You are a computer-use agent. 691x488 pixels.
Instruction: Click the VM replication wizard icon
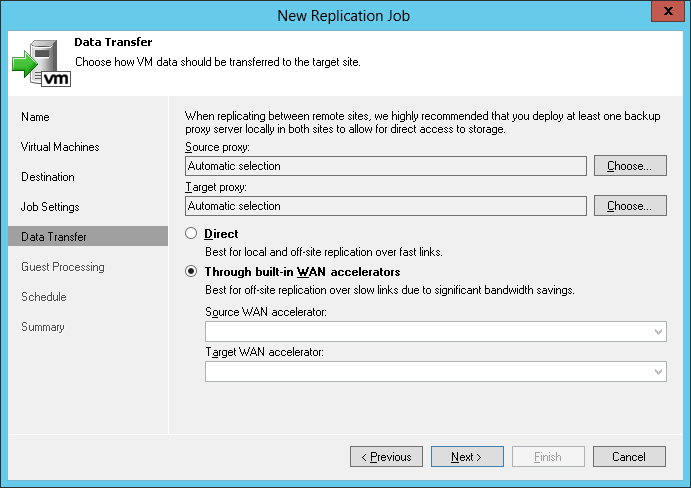click(39, 61)
